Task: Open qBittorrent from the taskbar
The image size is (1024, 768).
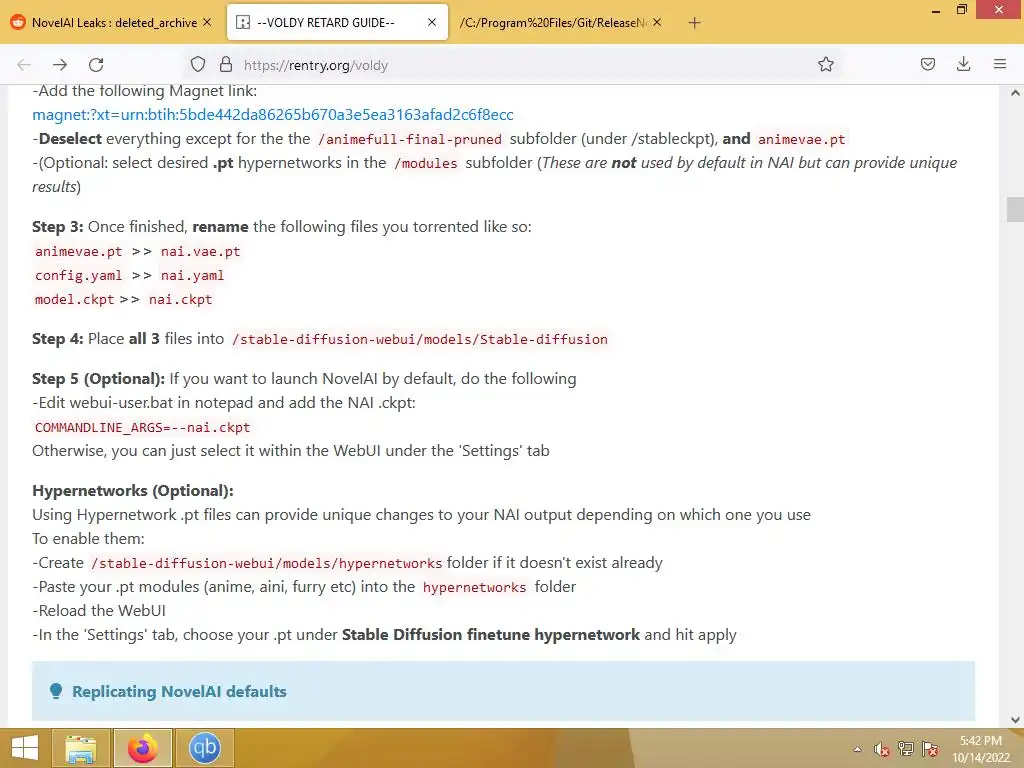Action: point(204,748)
